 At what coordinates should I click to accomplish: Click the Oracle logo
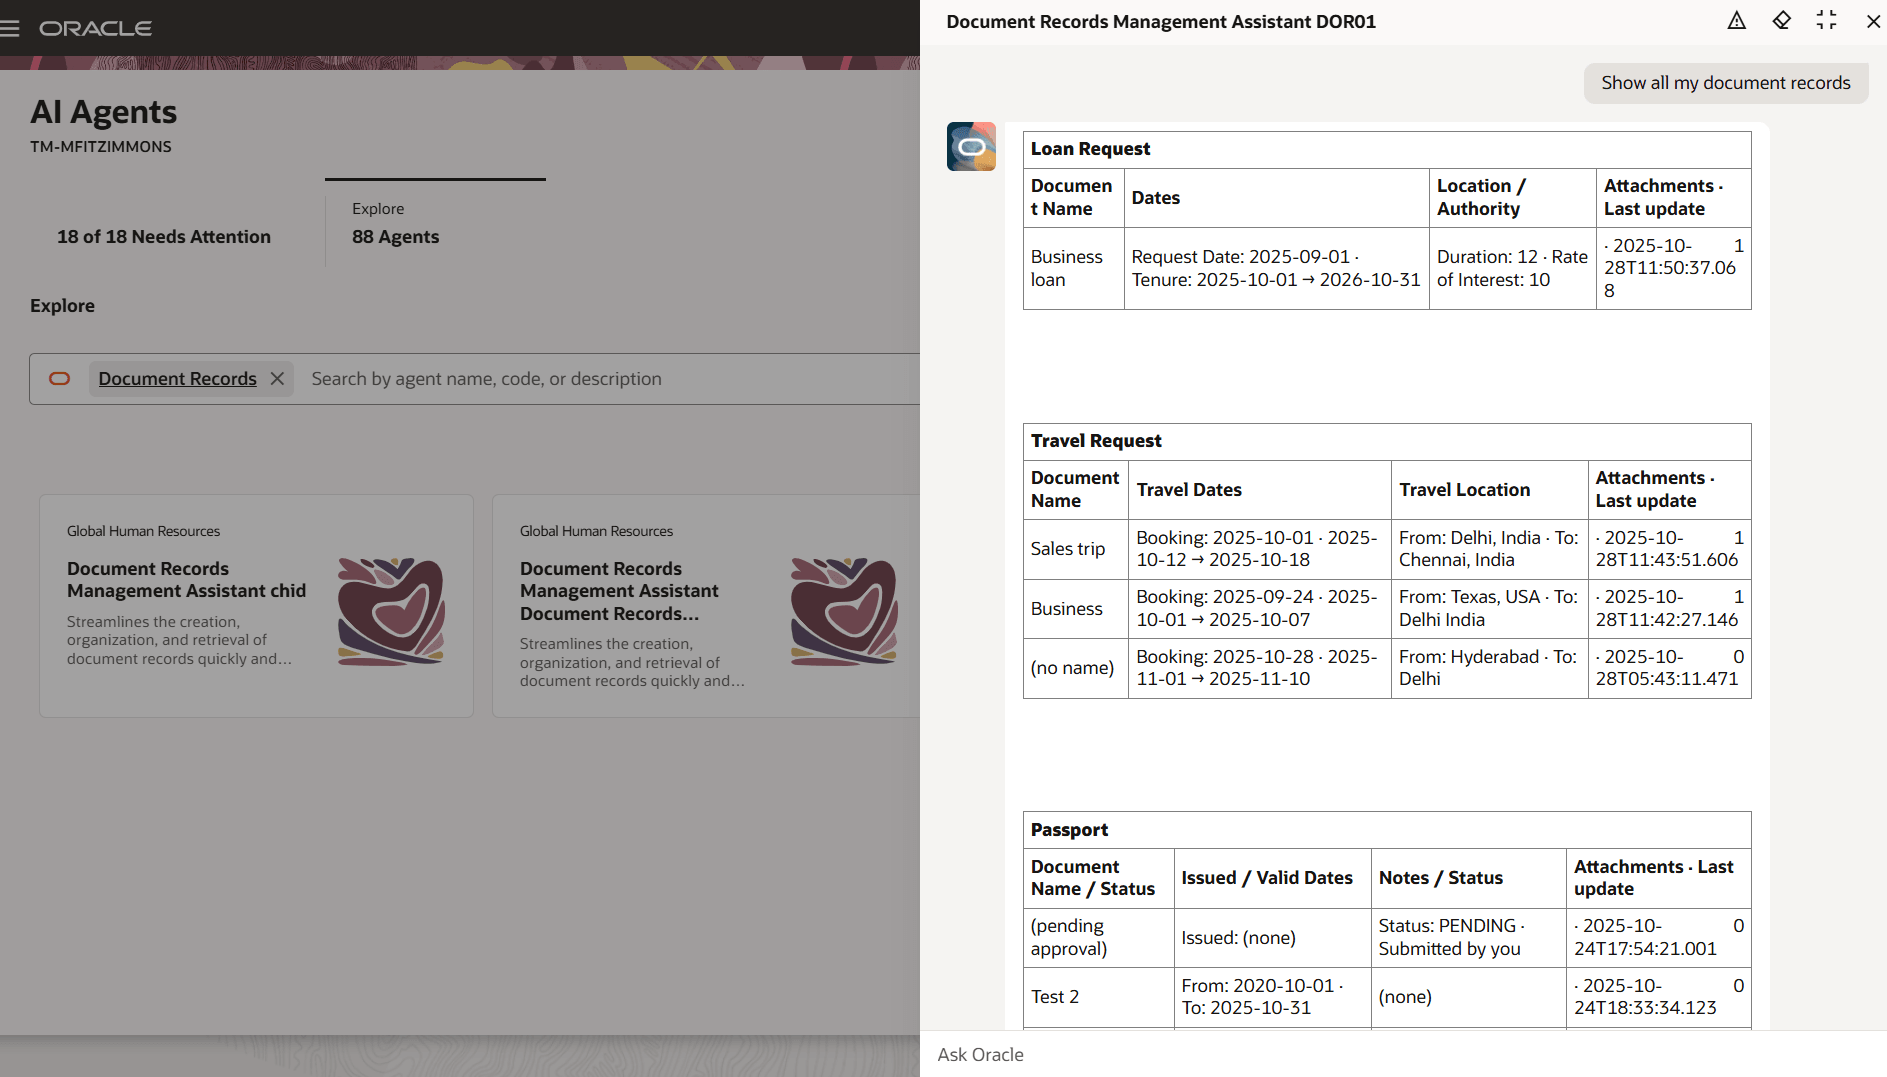coord(95,28)
